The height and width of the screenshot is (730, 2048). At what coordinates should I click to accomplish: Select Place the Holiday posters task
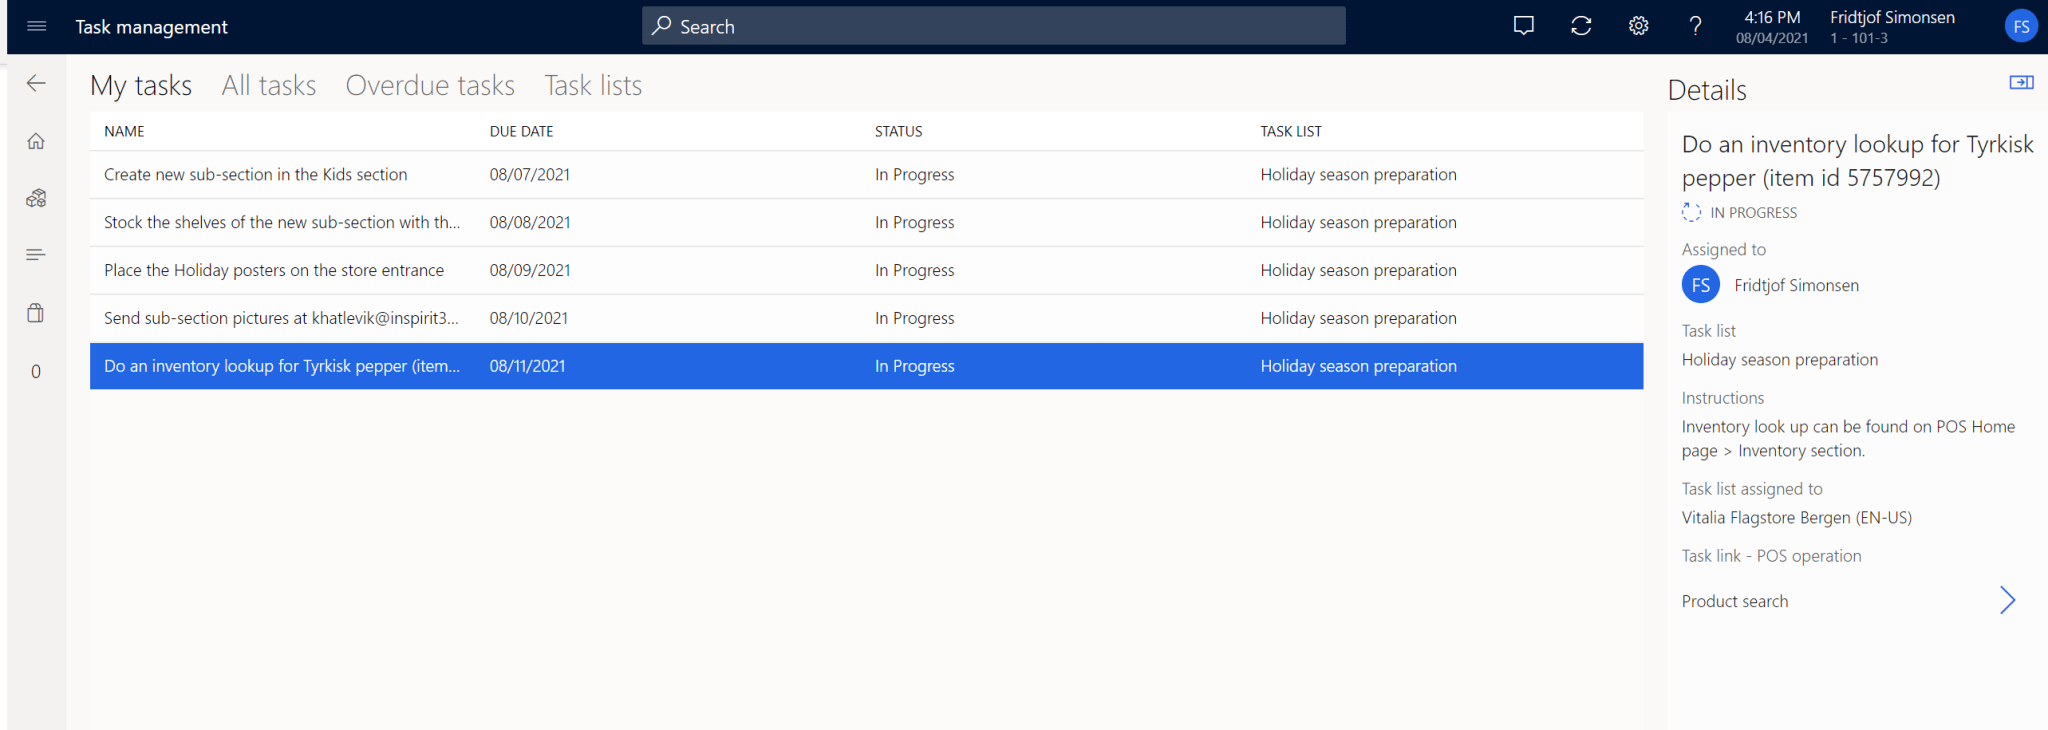pos(273,271)
